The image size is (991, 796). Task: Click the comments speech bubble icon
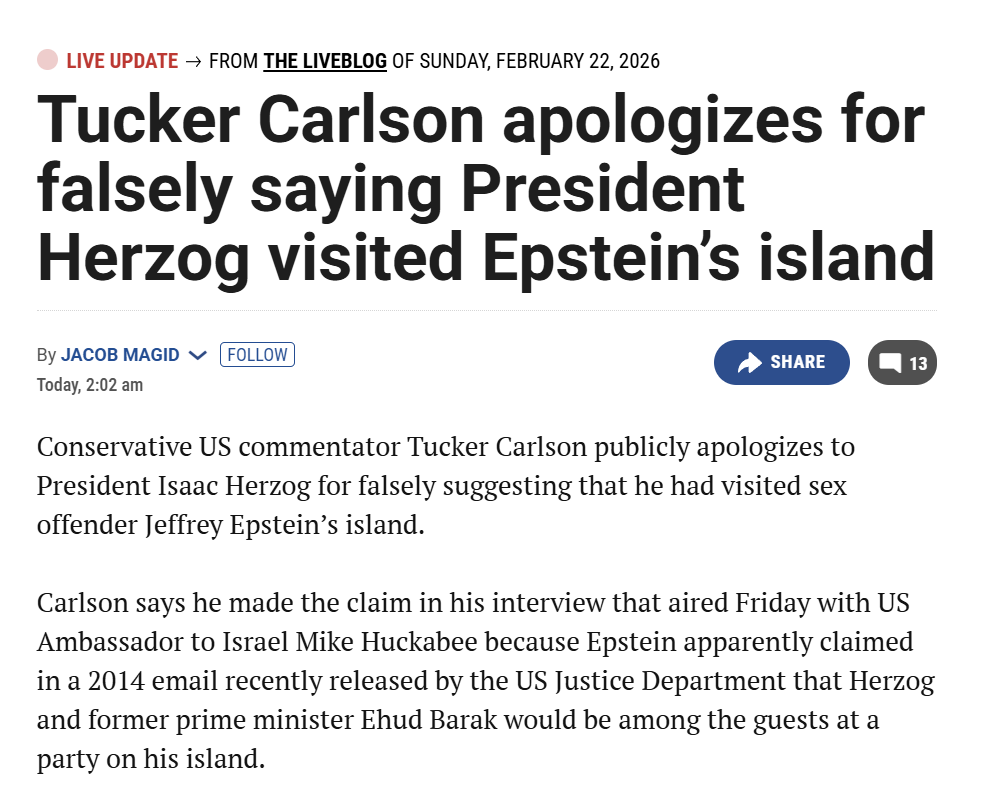click(x=889, y=364)
